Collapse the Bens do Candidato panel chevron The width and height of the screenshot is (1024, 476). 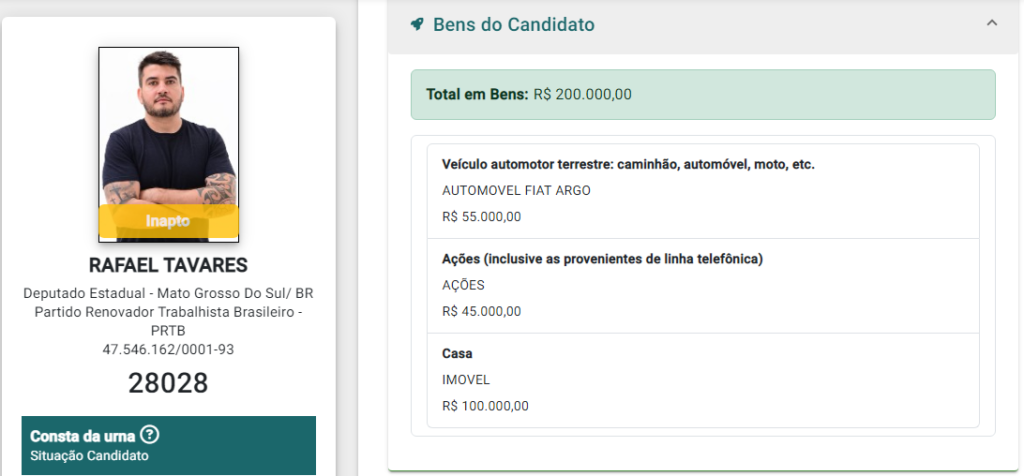(991, 24)
